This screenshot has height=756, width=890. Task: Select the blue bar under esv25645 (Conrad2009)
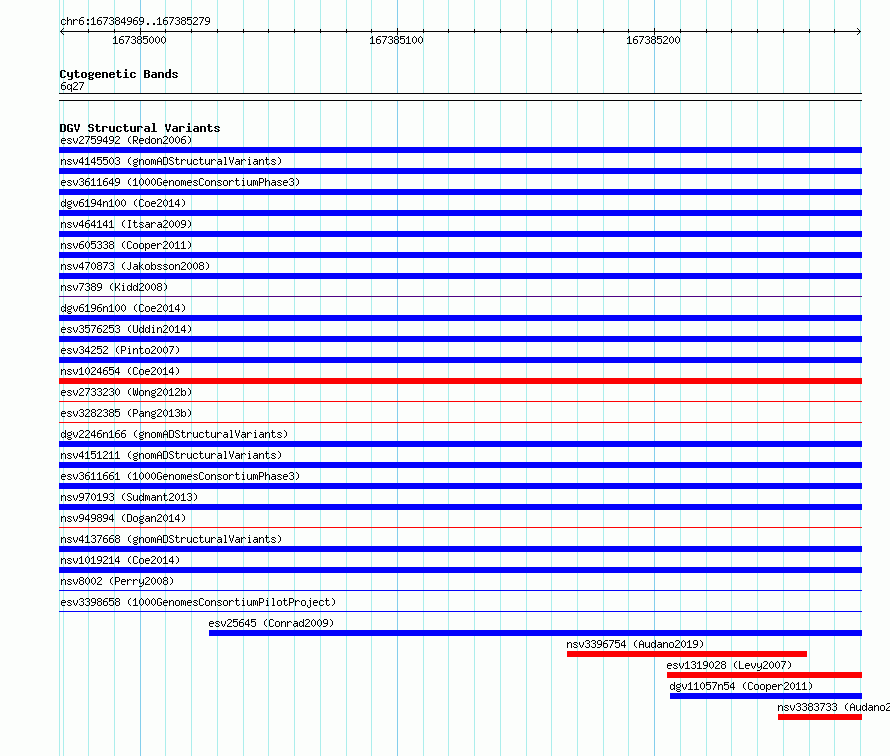click(x=535, y=633)
